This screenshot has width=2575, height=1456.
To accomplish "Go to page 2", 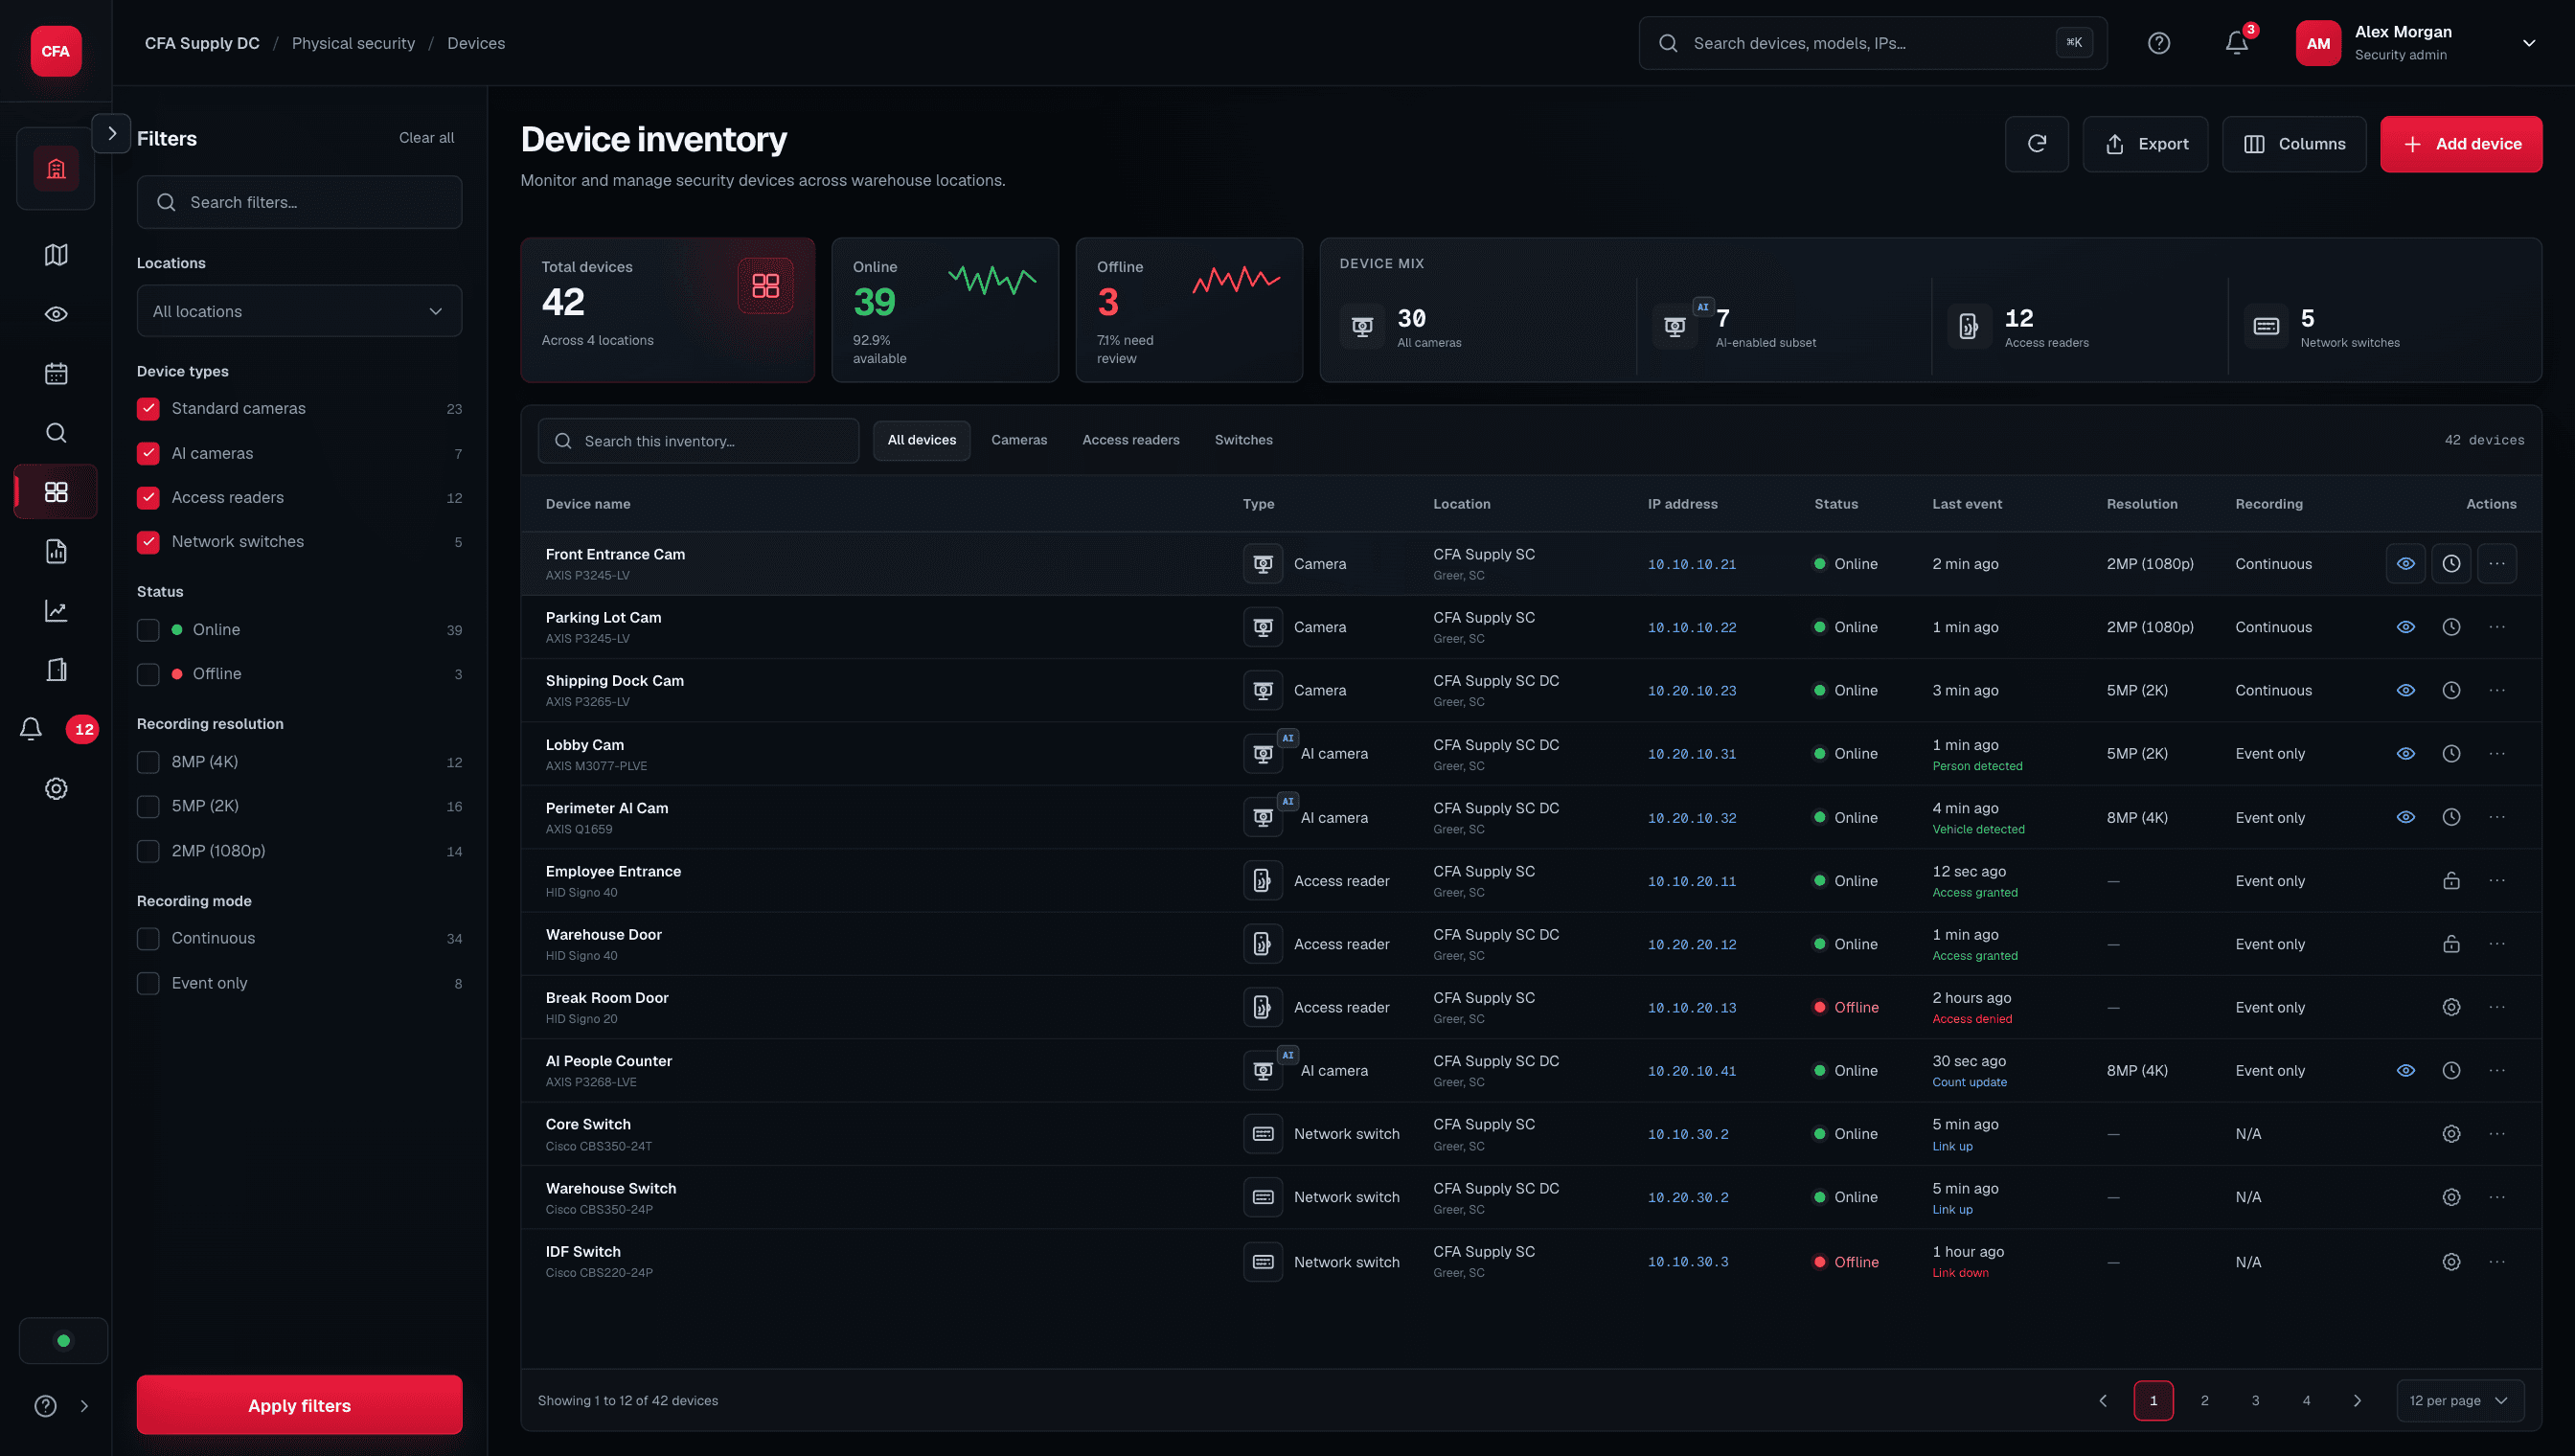I will click(x=2204, y=1400).
